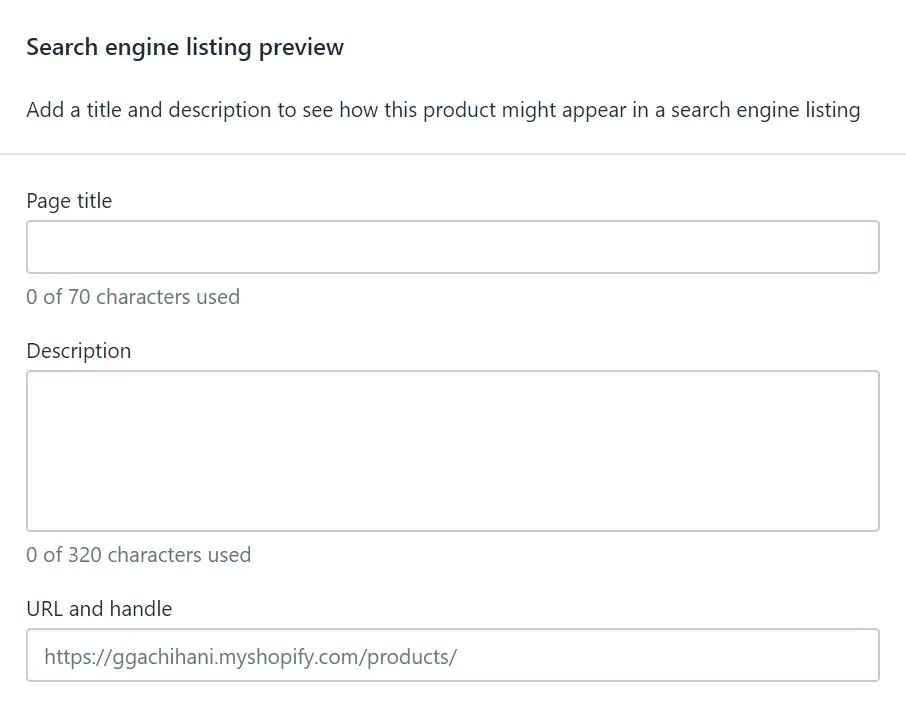Click the Page title input field

pyautogui.click(x=452, y=247)
